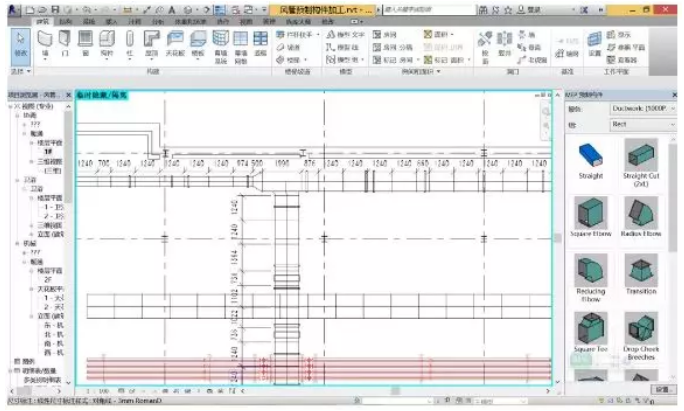Select the Square Elbow part

591,217
